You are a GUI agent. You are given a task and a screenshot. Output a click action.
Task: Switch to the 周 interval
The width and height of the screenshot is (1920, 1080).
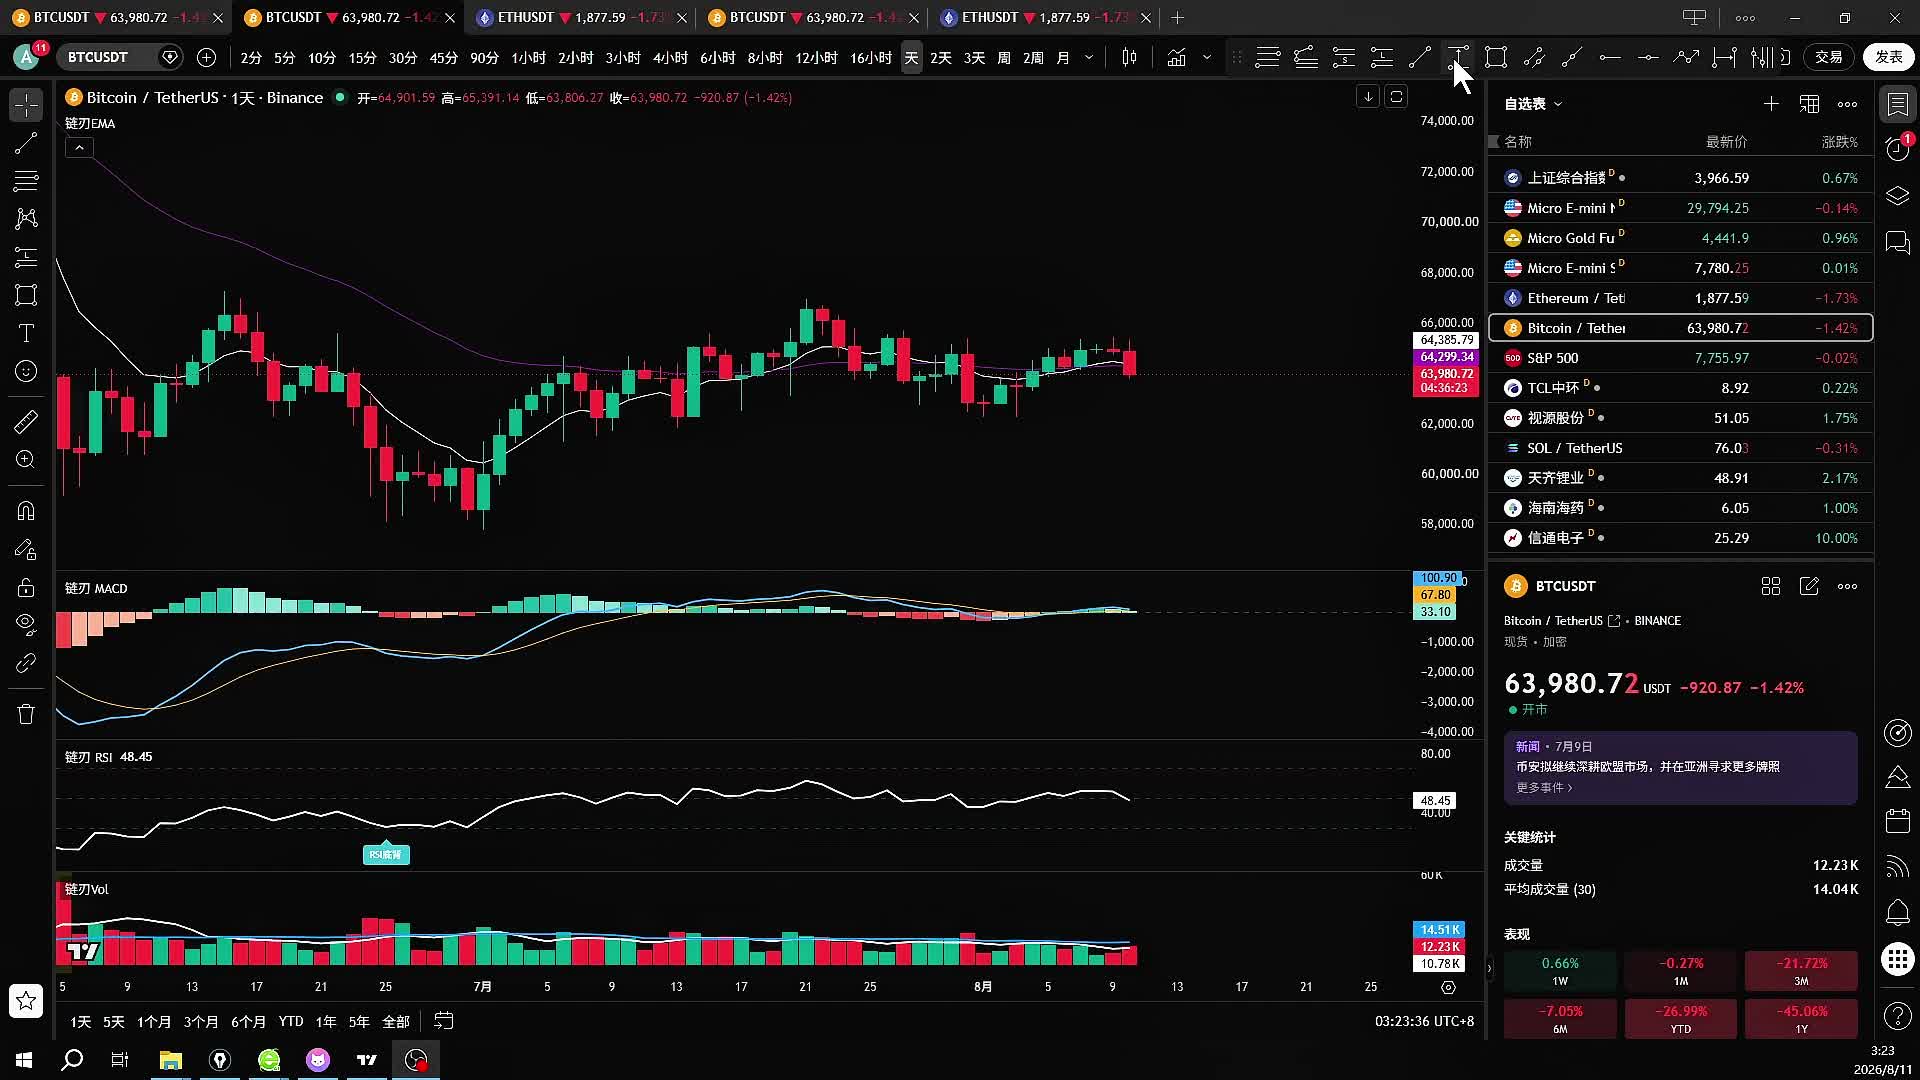[1003, 58]
